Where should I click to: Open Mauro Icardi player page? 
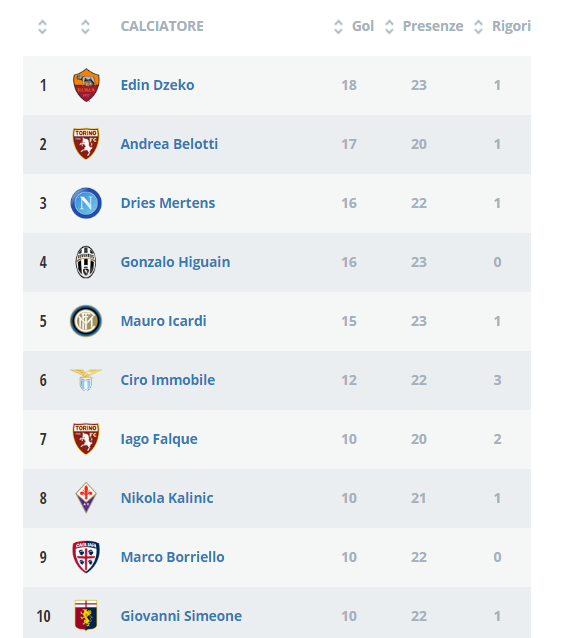(164, 321)
